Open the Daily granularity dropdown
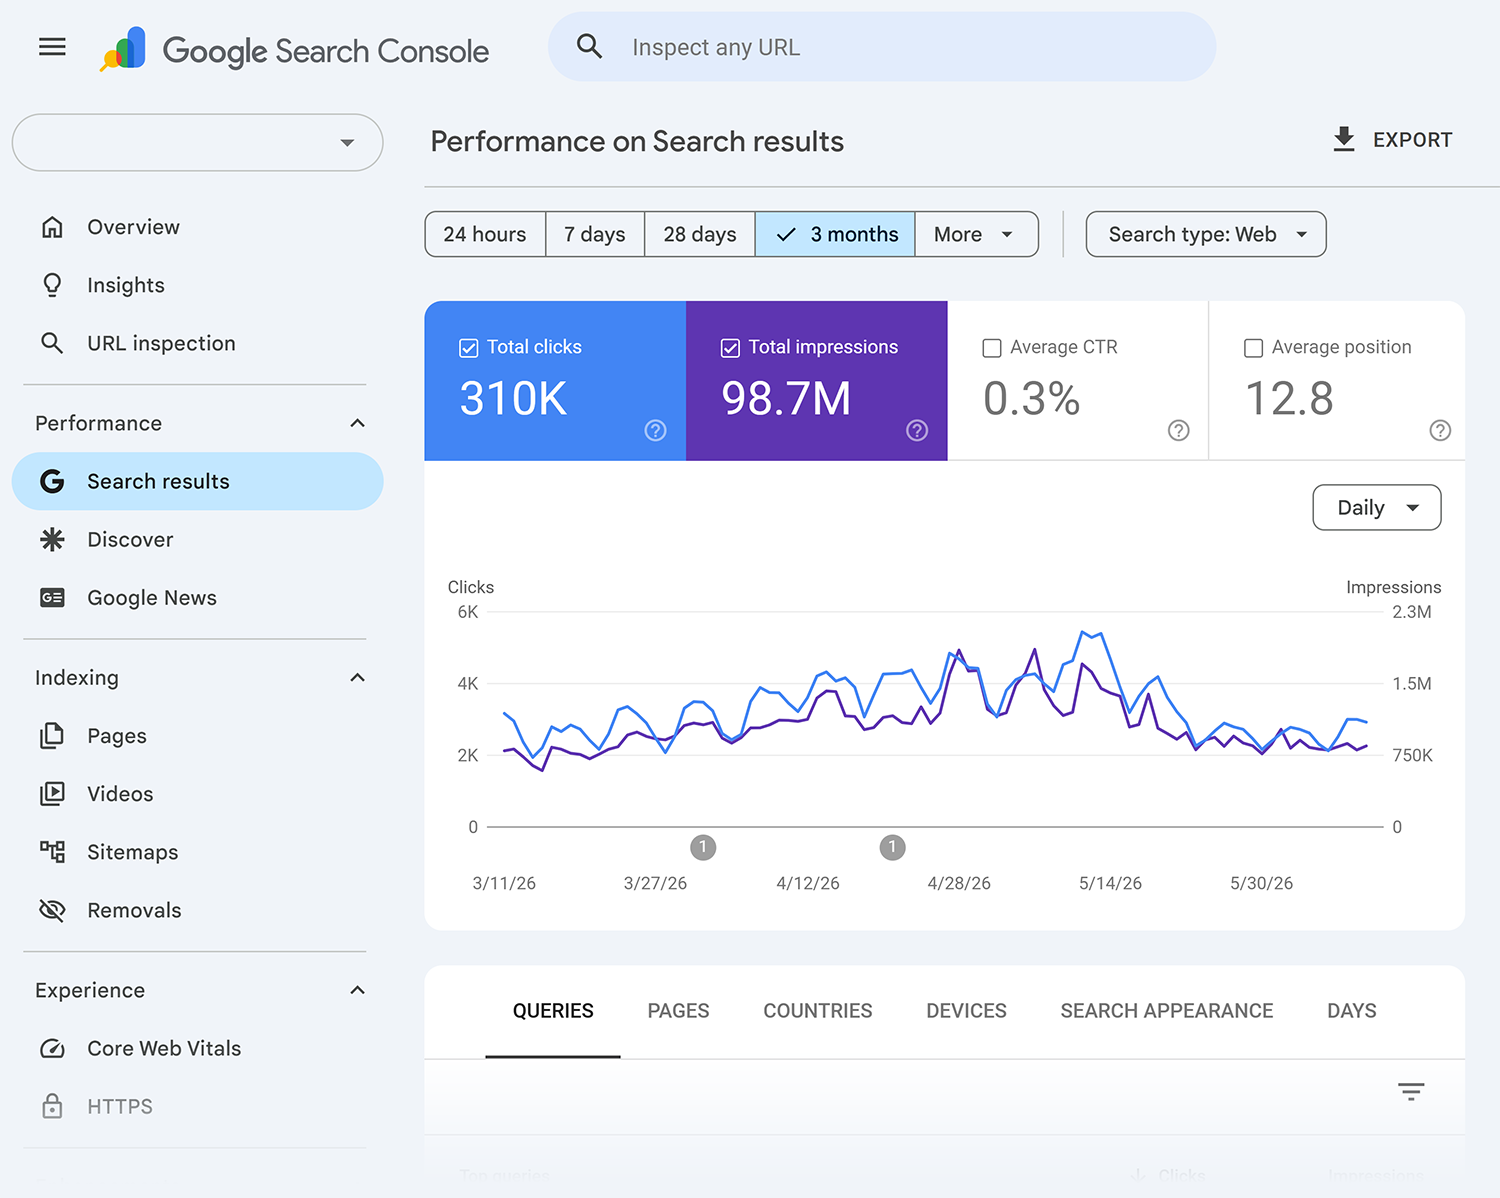This screenshot has width=1500, height=1198. pos(1376,507)
